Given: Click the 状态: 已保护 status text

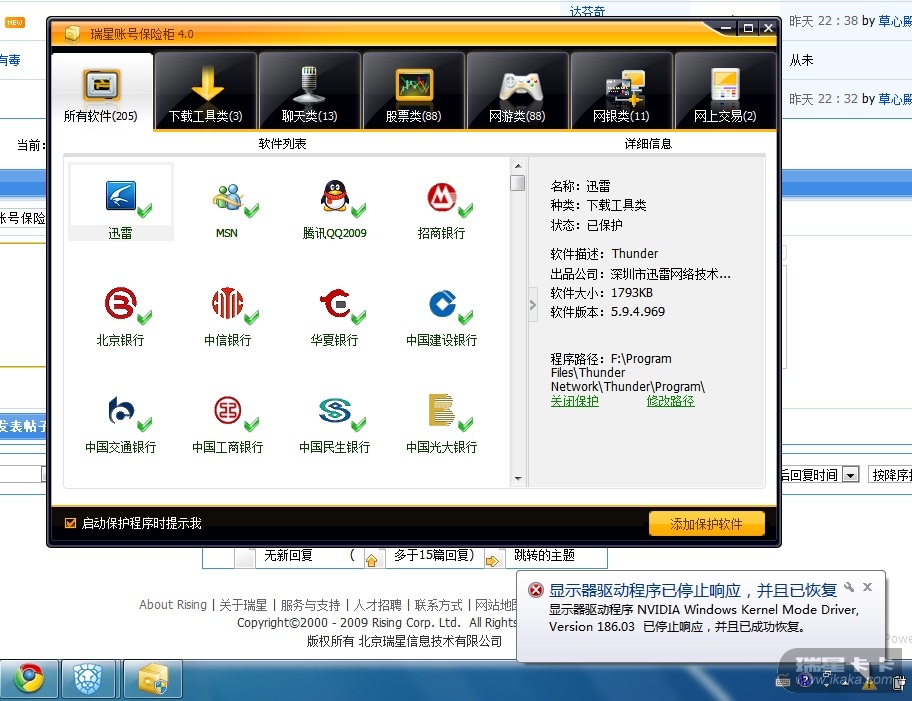Looking at the screenshot, I should pyautogui.click(x=586, y=225).
